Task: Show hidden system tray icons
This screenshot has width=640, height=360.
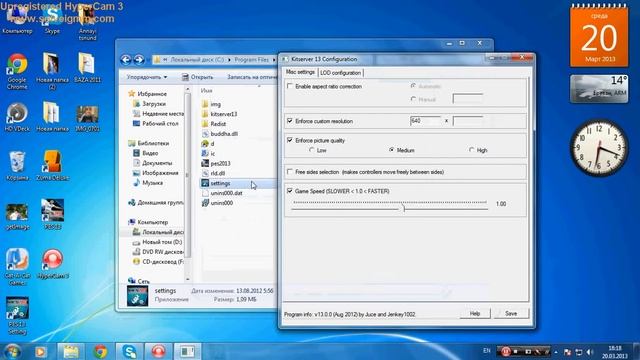Action: 556,352
